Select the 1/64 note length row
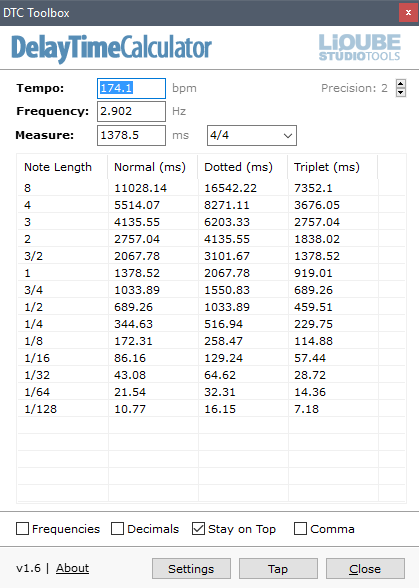 point(211,392)
